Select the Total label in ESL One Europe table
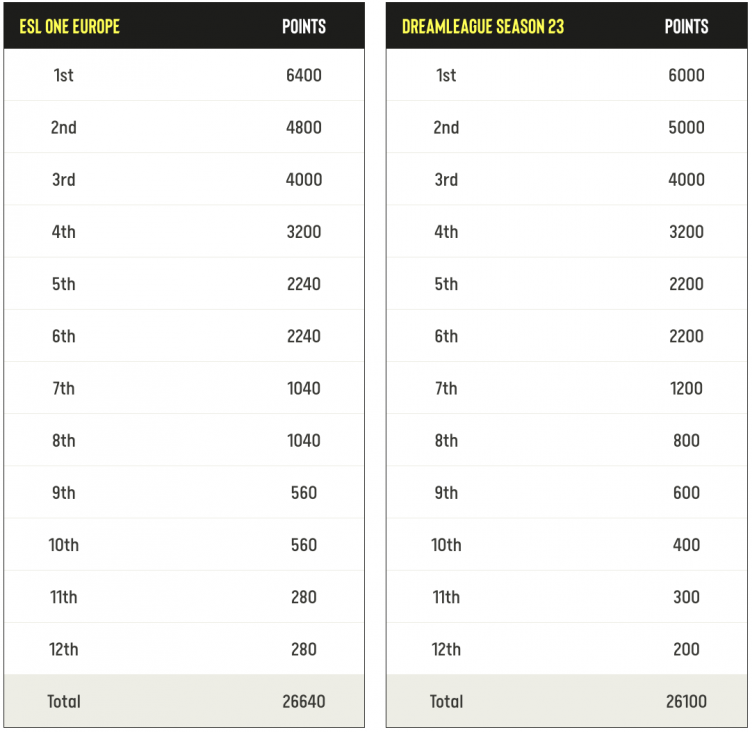Image resolution: width=752 pixels, height=732 pixels. (x=64, y=701)
